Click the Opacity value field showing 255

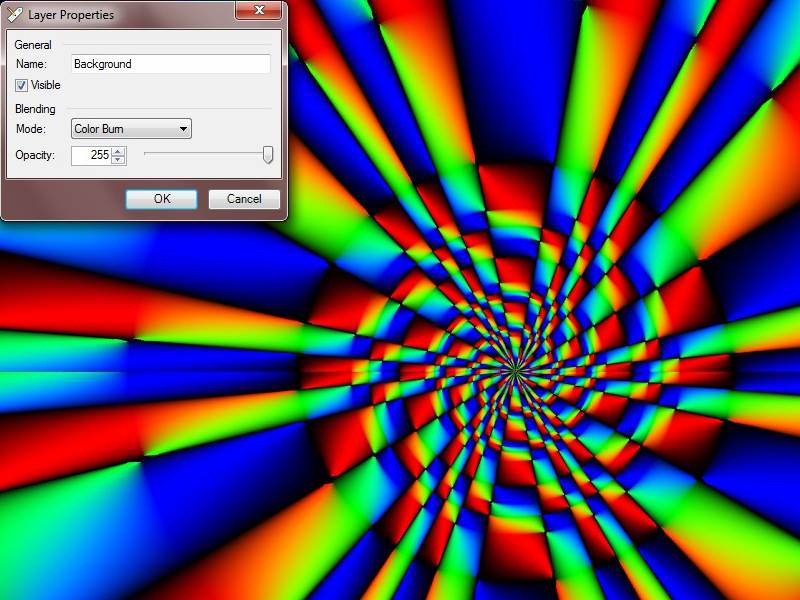(x=91, y=155)
